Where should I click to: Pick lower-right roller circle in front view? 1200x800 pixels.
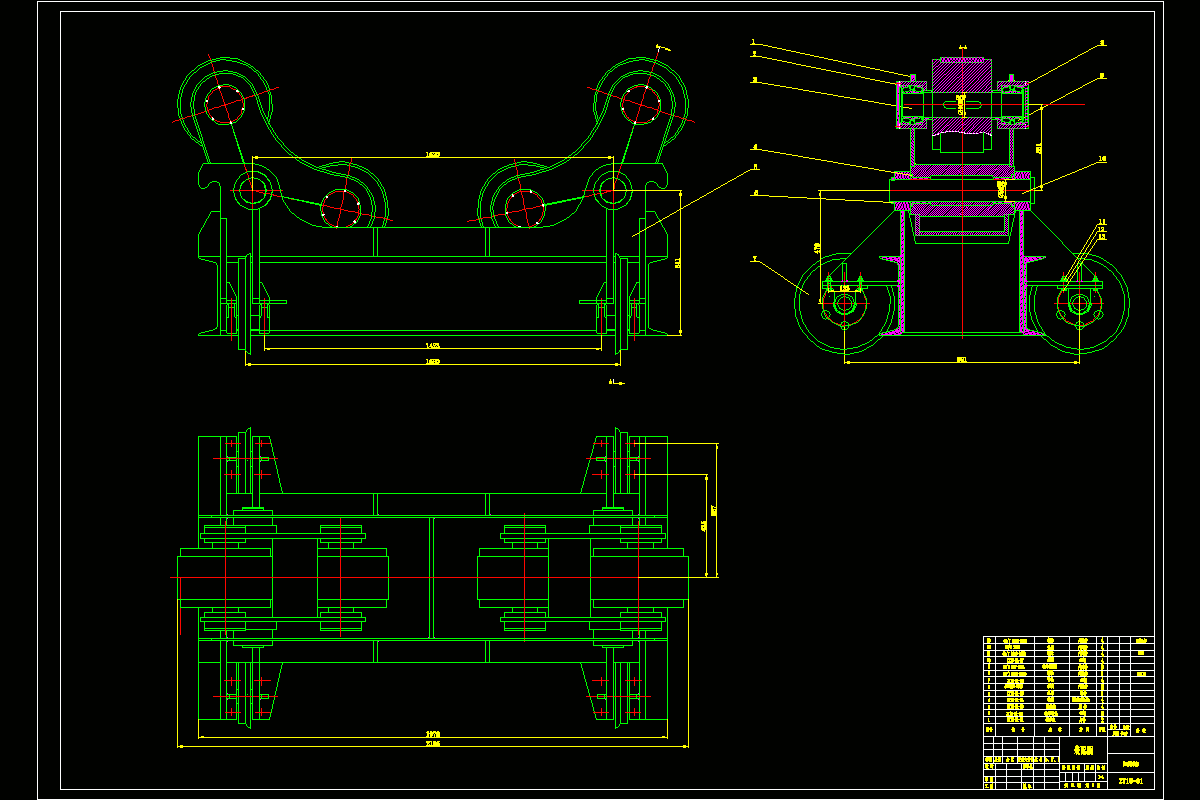pos(523,209)
